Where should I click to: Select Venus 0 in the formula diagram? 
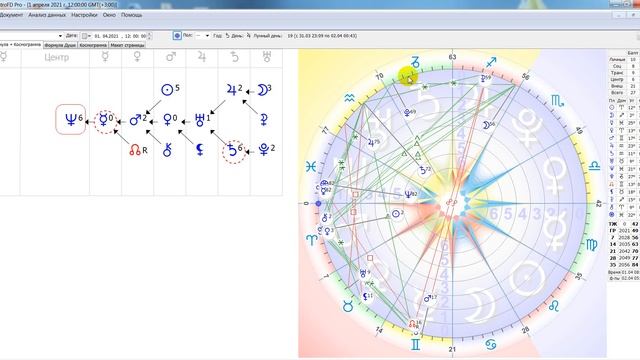tap(170, 119)
